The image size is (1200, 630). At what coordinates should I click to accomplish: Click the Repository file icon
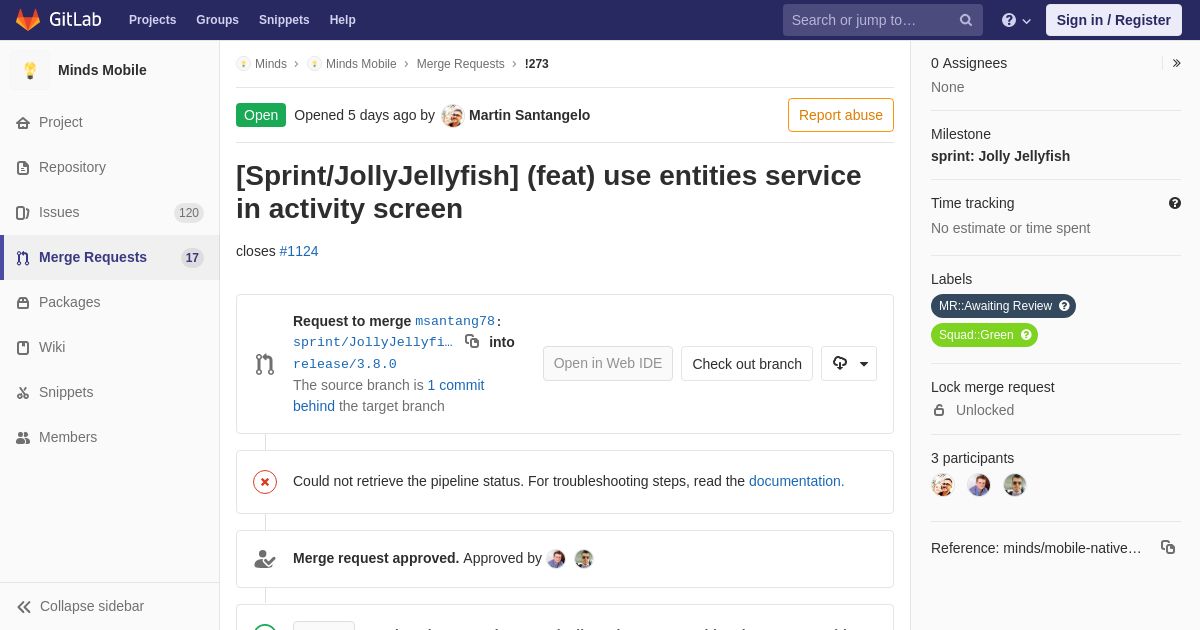pyautogui.click(x=23, y=167)
